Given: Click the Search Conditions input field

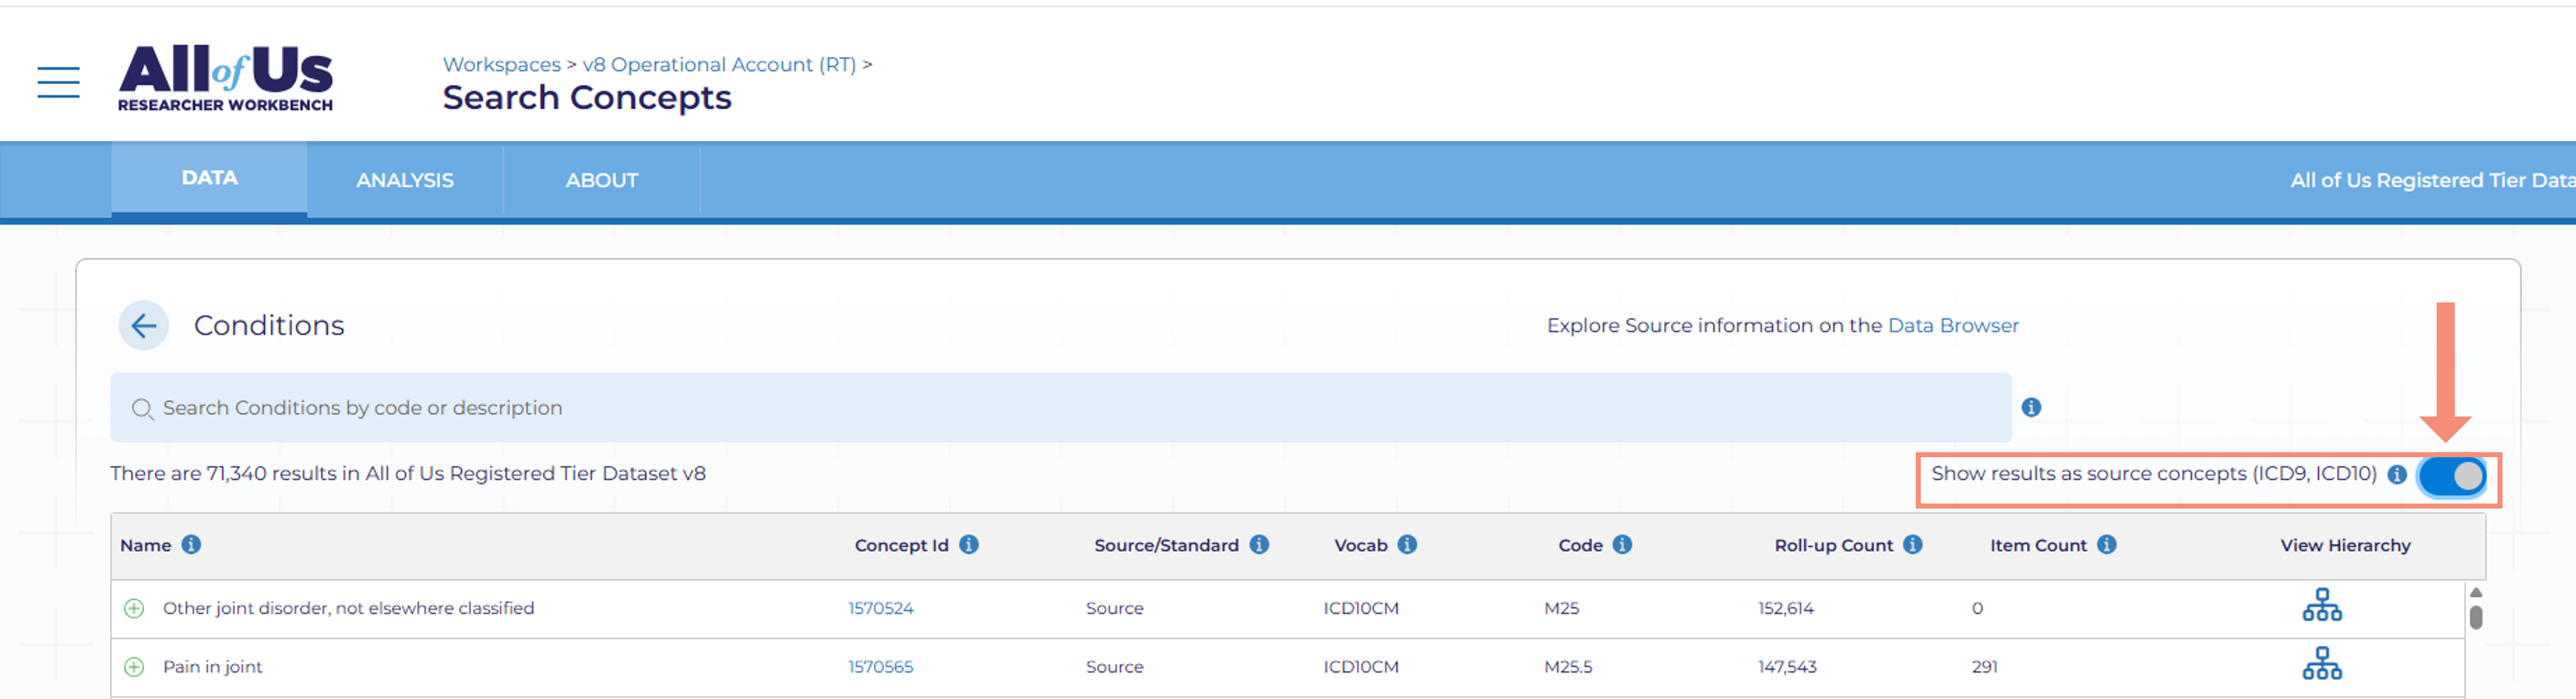Looking at the screenshot, I should (x=1060, y=407).
